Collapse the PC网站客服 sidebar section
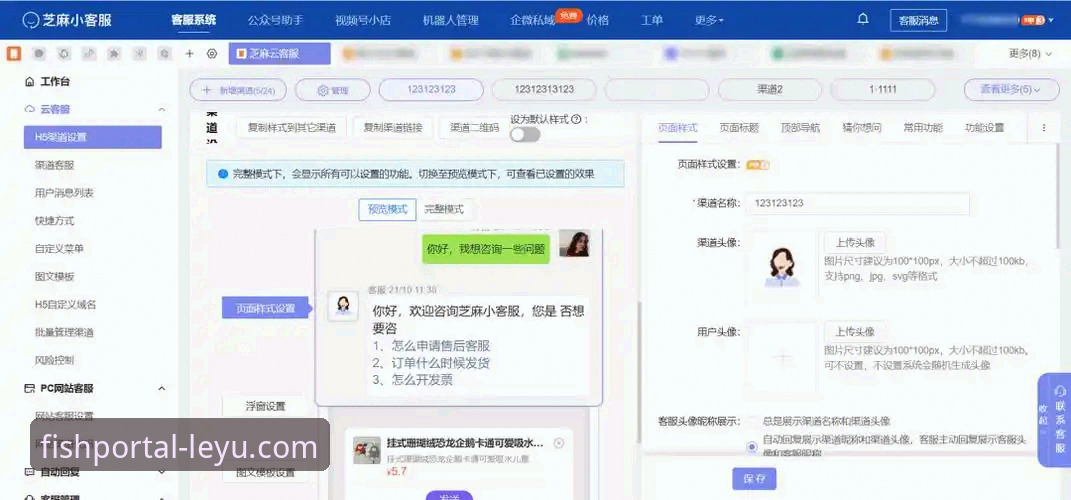Screen dimensions: 1071x500 click(x=162, y=389)
